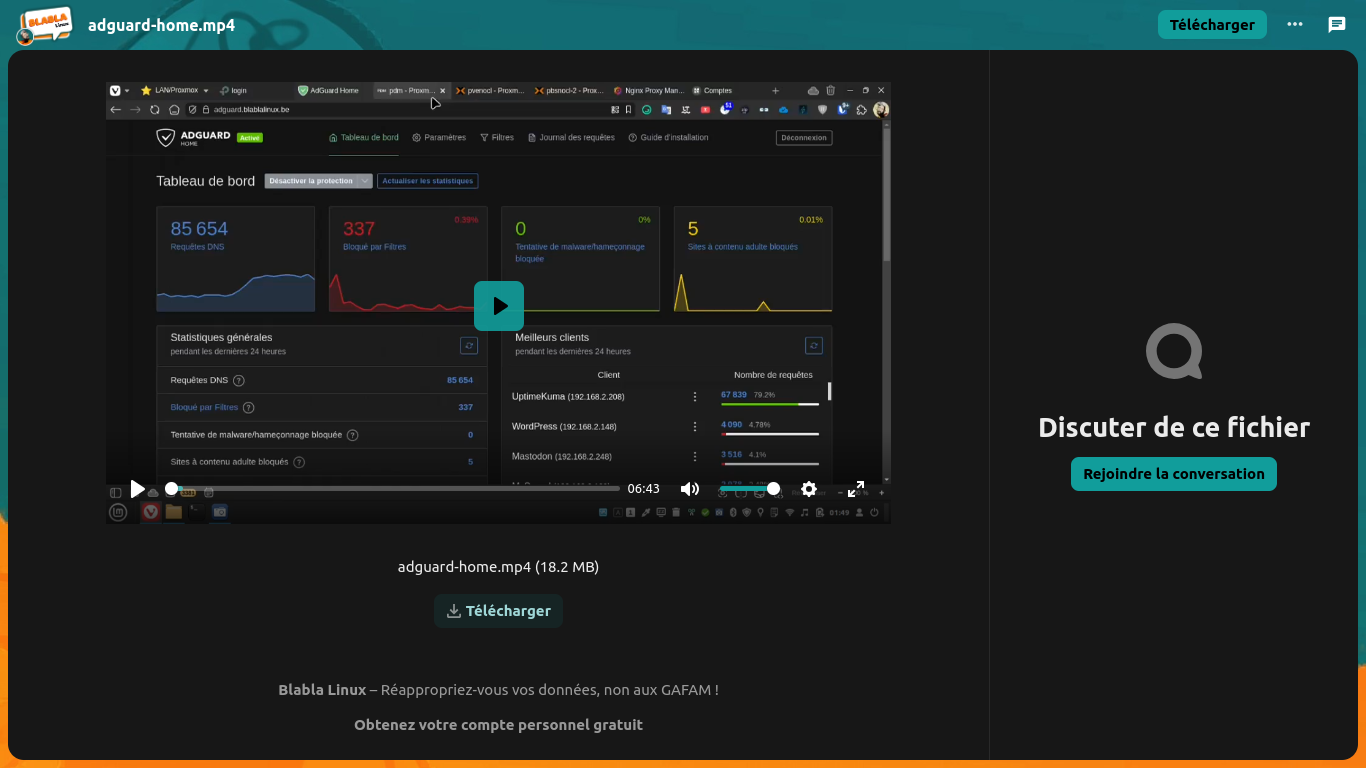The width and height of the screenshot is (1366, 768).
Task: Enter fullscreen mode for the video
Action: 856,489
